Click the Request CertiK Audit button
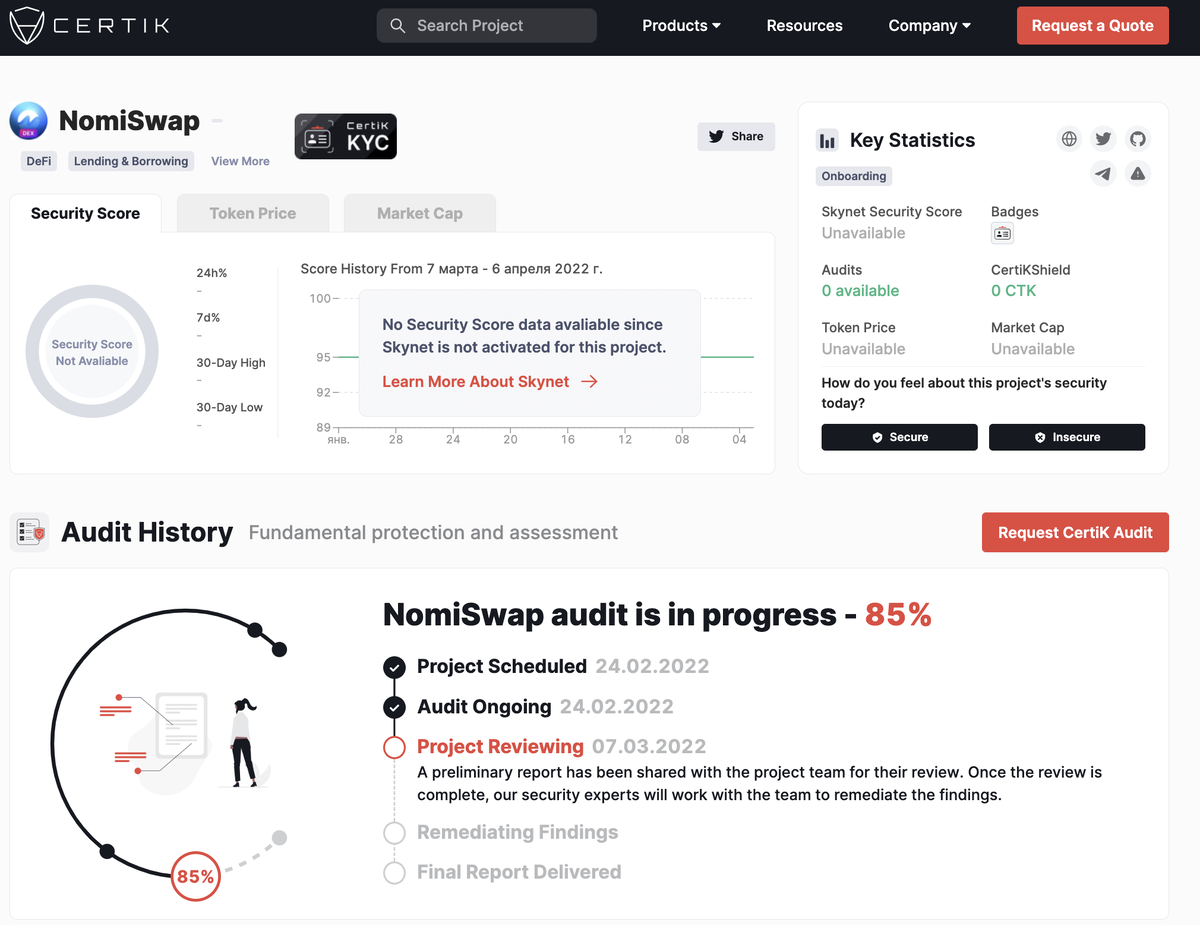 pos(1075,533)
